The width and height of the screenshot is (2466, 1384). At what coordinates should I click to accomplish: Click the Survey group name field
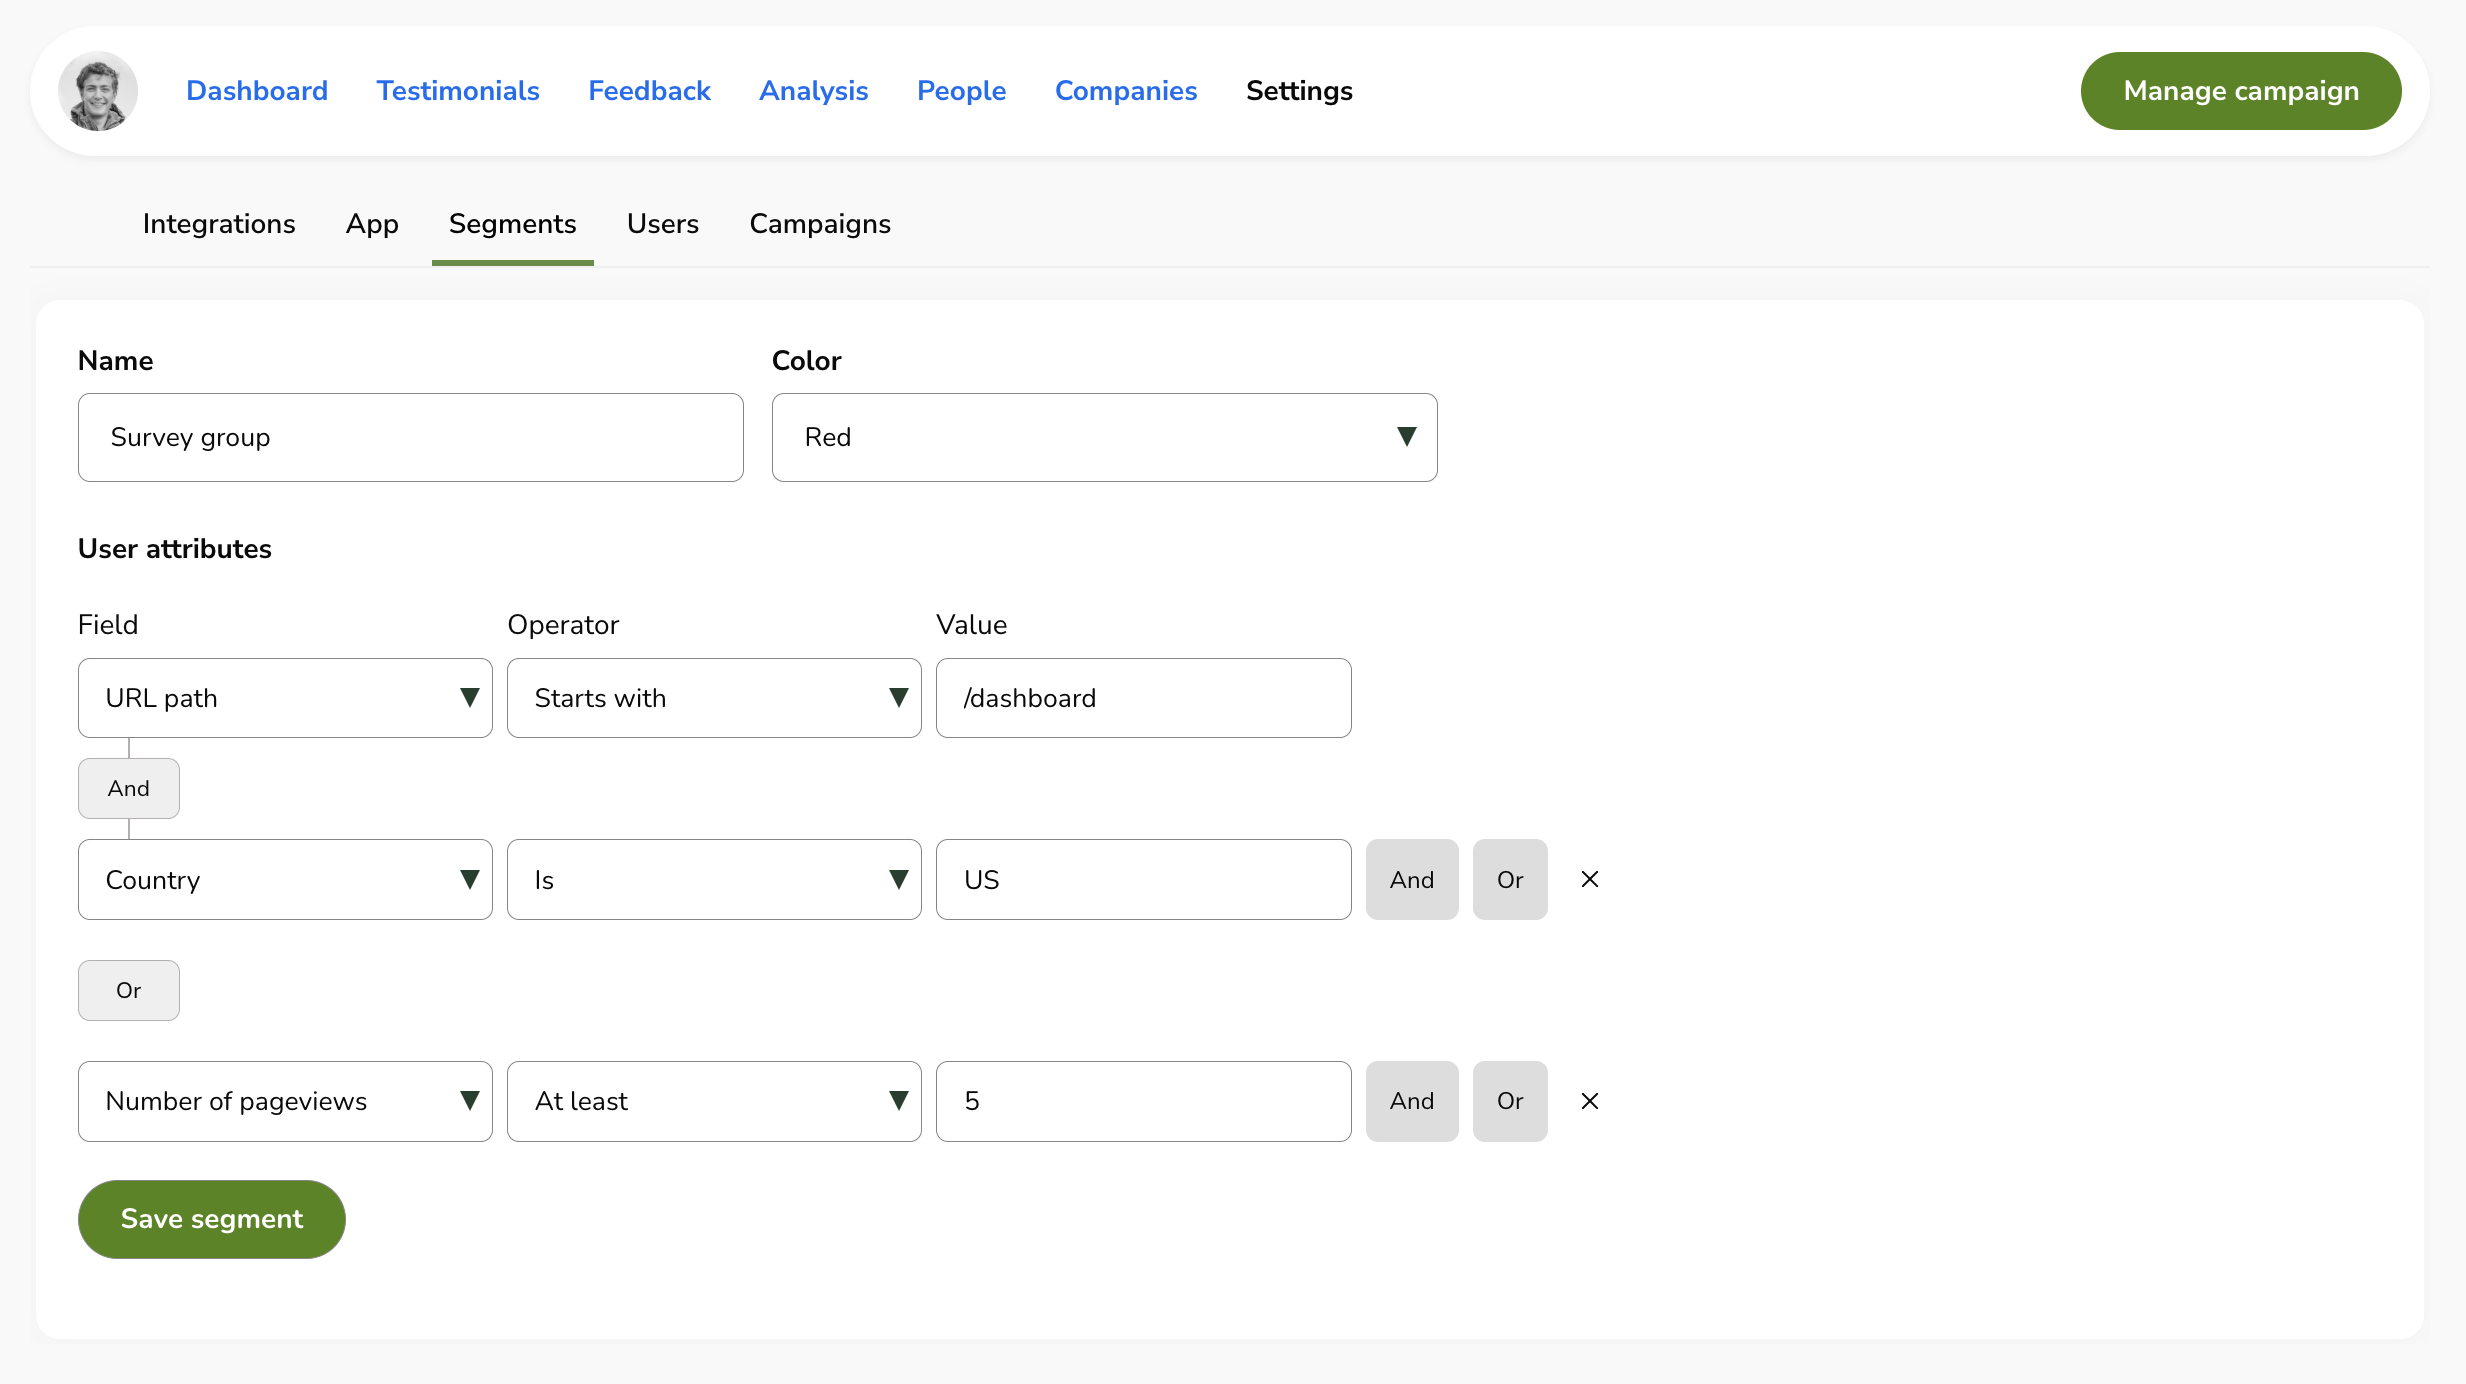[410, 437]
